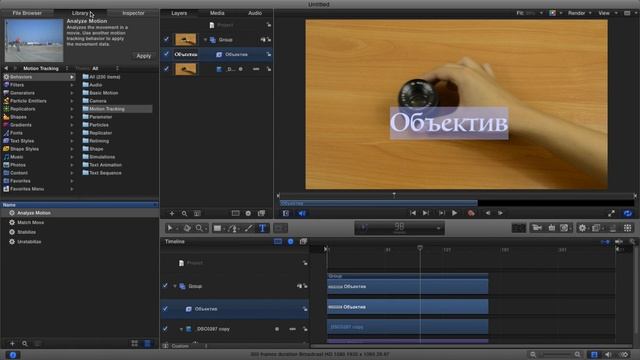
Task: Search layers with the magnifier icon
Action: 184,213
